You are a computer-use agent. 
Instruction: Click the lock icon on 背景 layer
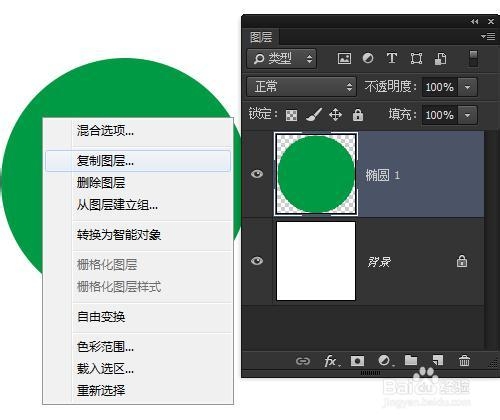click(462, 261)
